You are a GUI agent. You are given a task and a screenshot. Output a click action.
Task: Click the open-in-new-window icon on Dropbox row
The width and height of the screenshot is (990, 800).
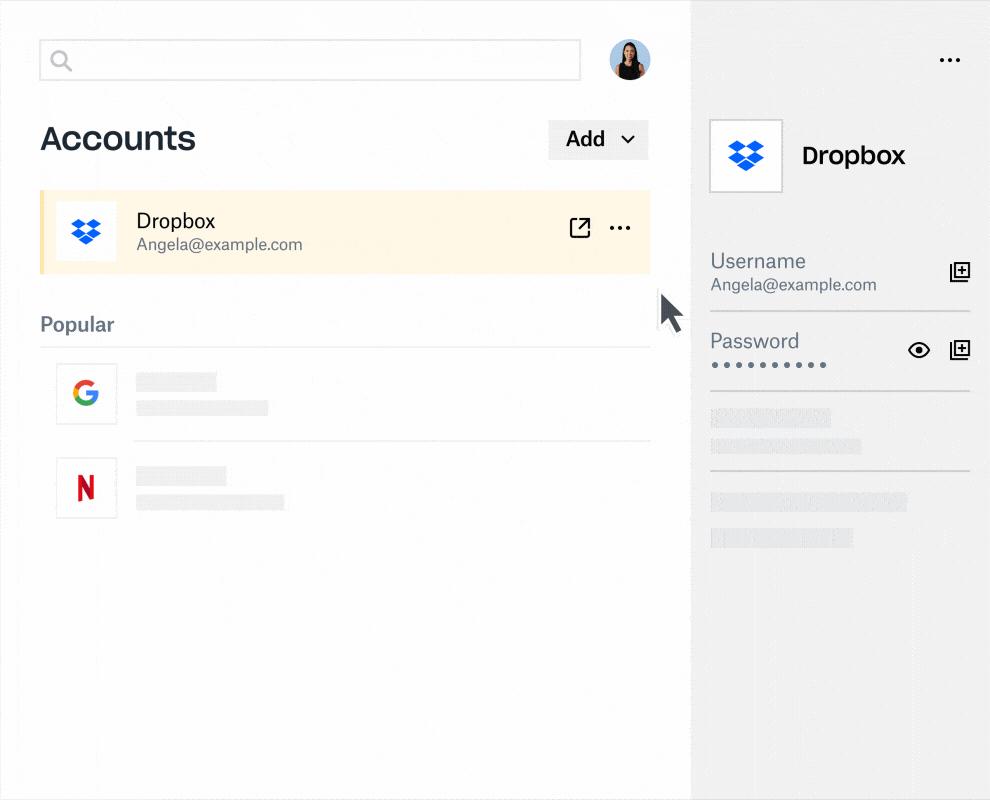[x=580, y=228]
